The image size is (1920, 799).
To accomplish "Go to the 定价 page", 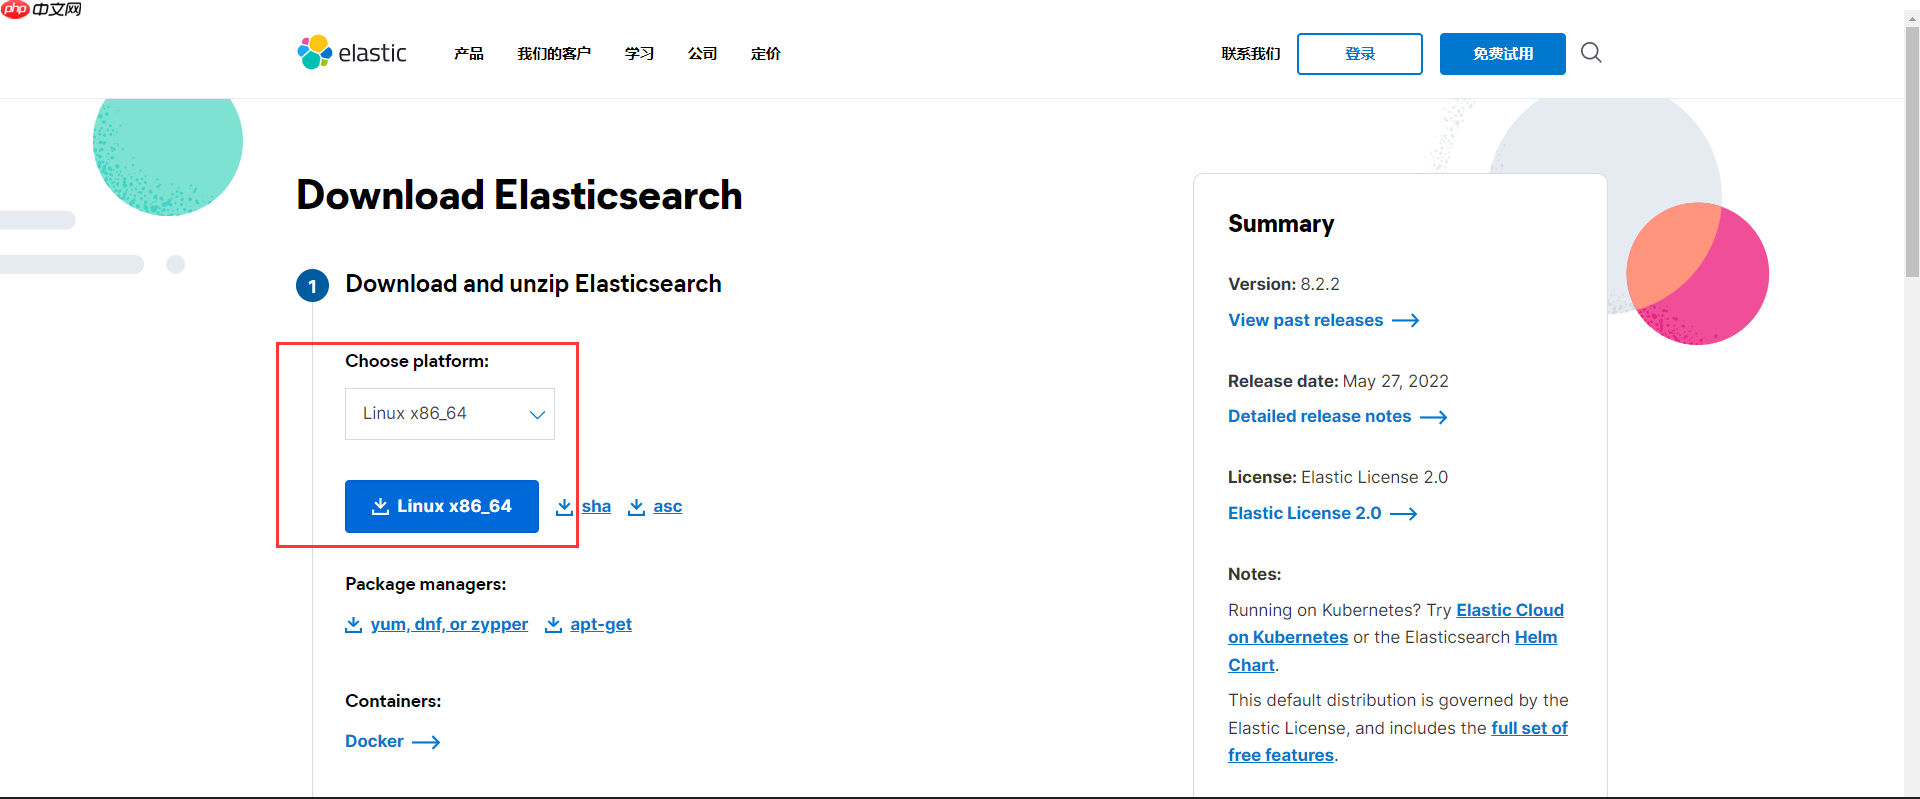I will click(766, 54).
